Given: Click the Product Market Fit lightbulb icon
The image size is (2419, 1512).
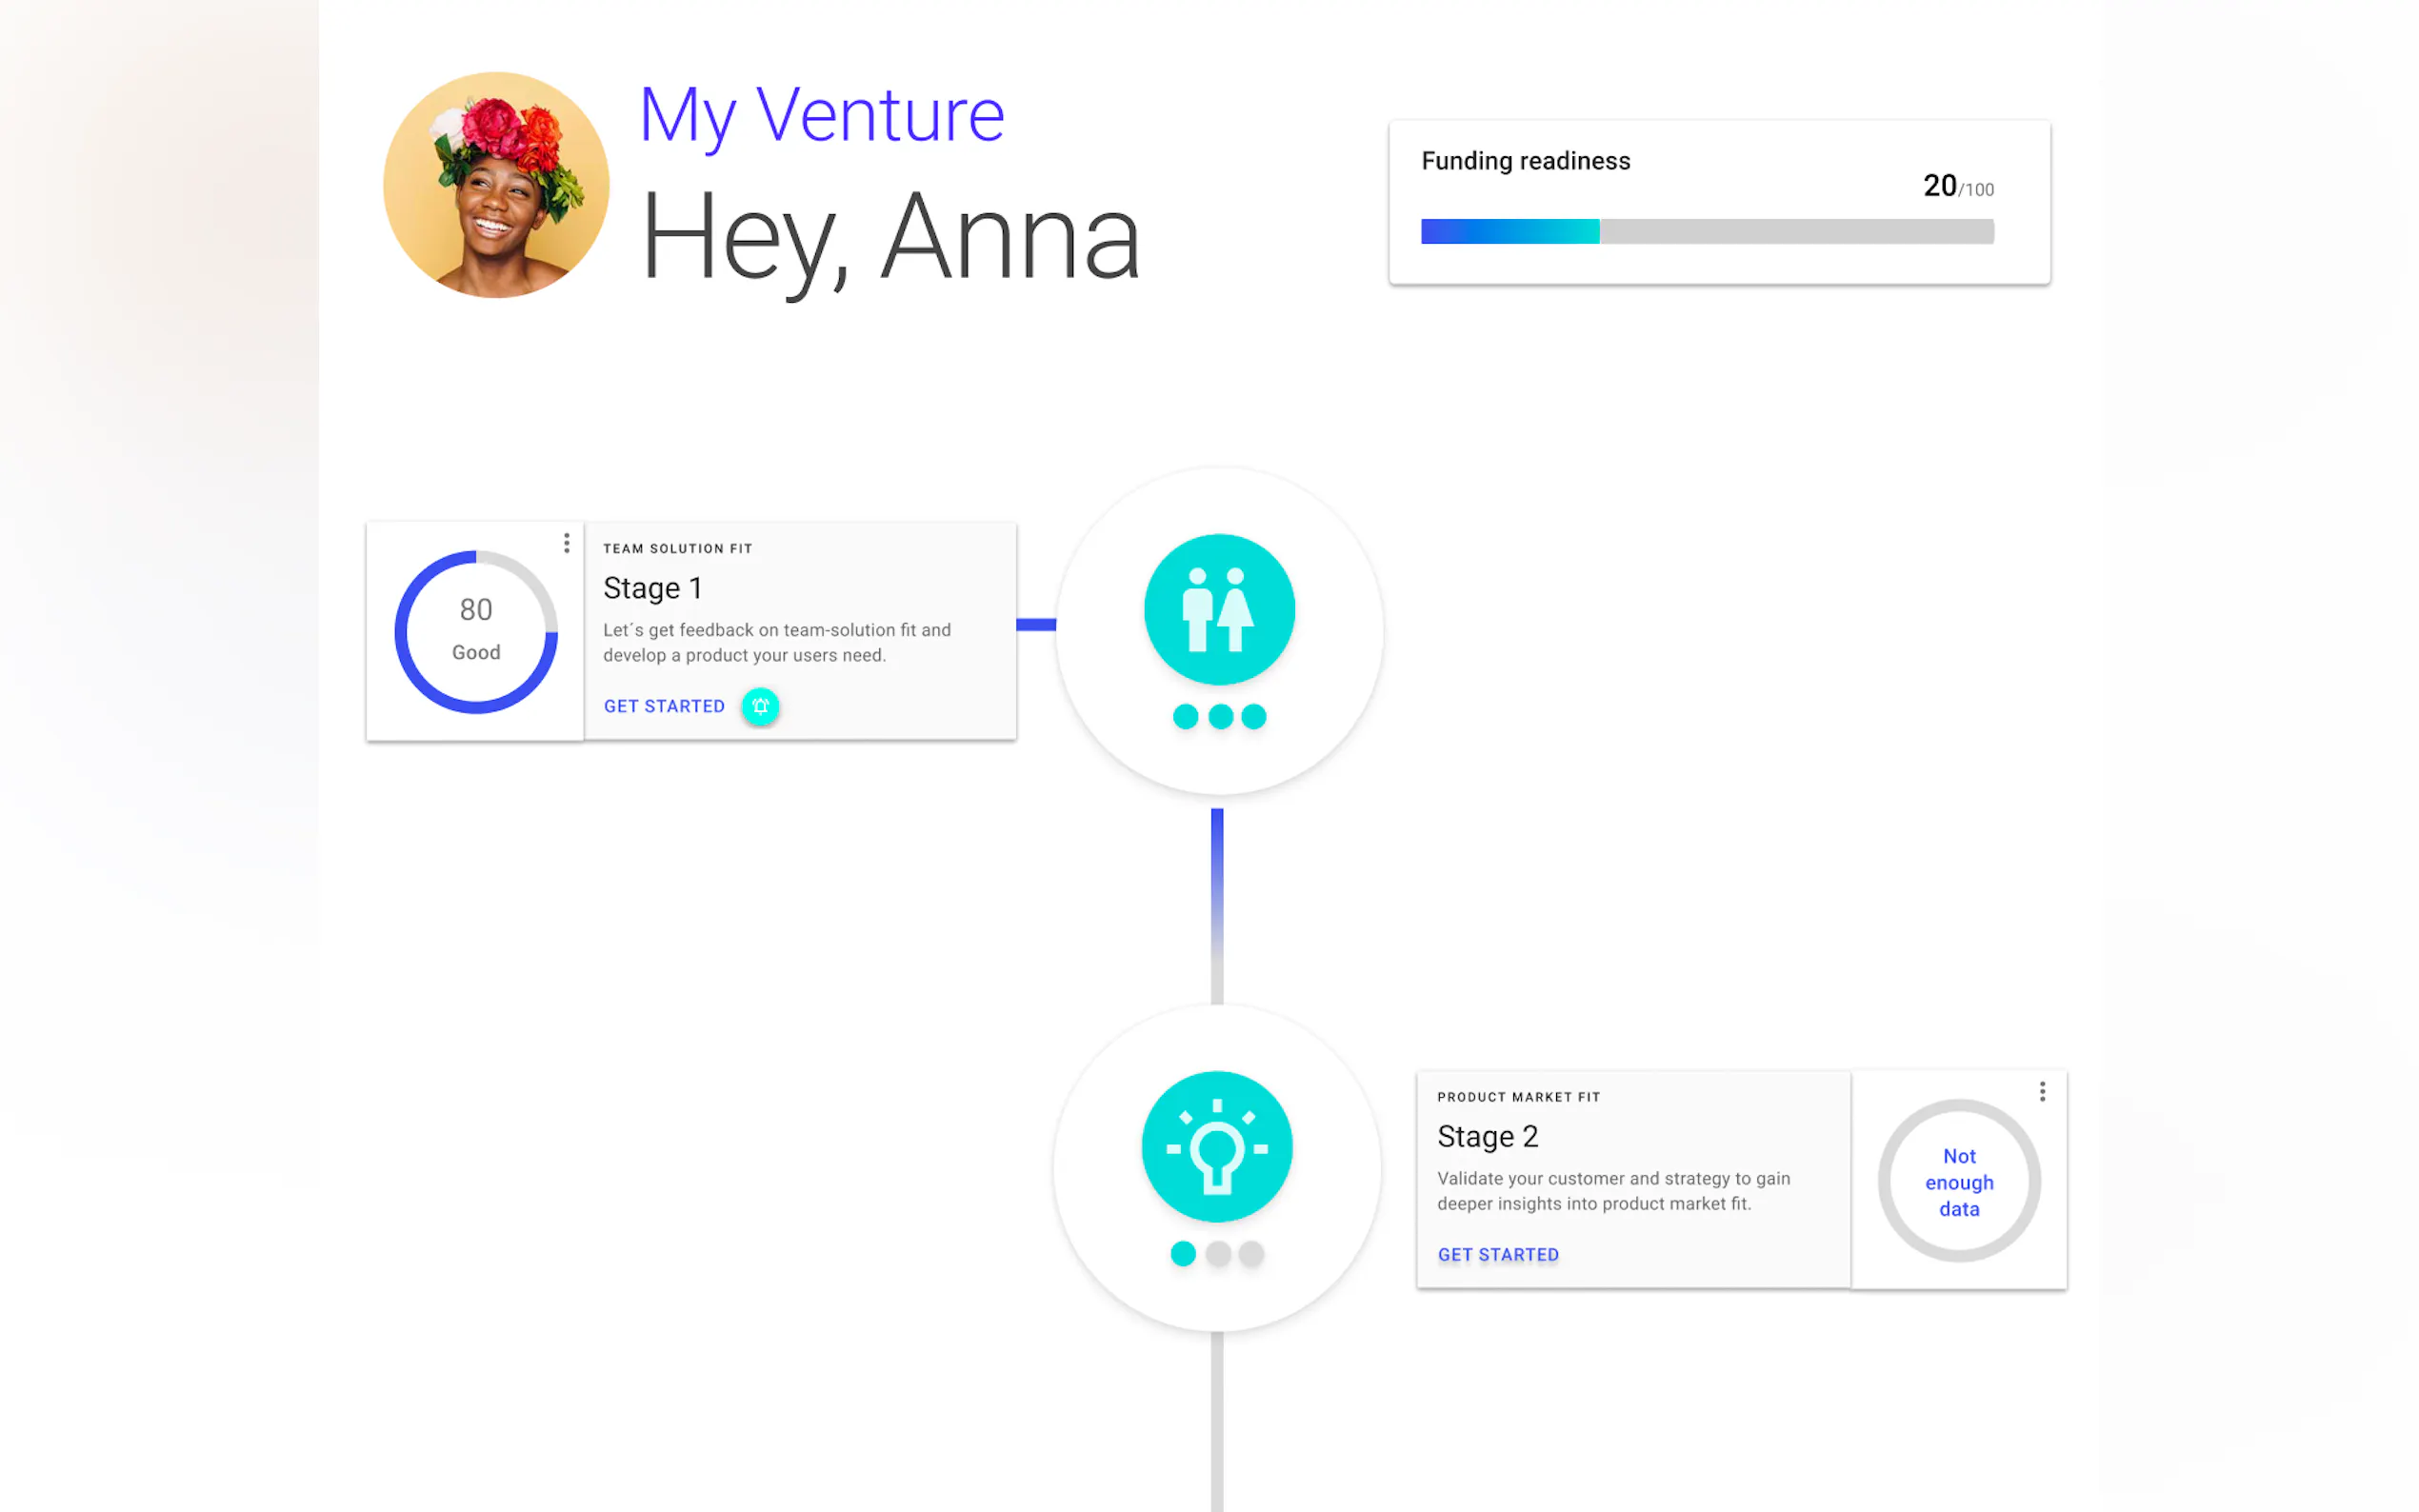Looking at the screenshot, I should tap(1216, 1146).
